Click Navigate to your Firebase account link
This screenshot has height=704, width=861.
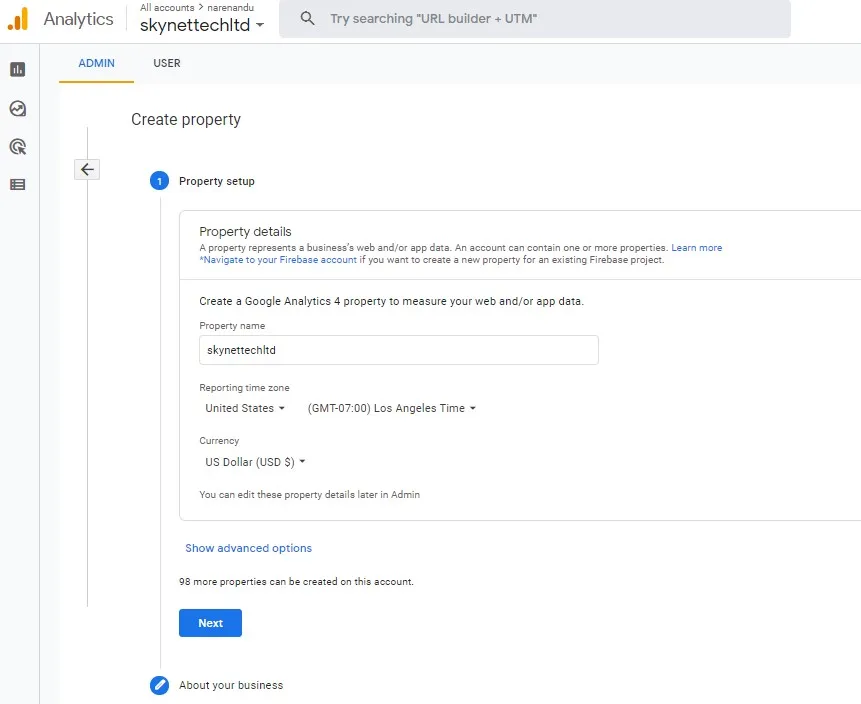(278, 260)
